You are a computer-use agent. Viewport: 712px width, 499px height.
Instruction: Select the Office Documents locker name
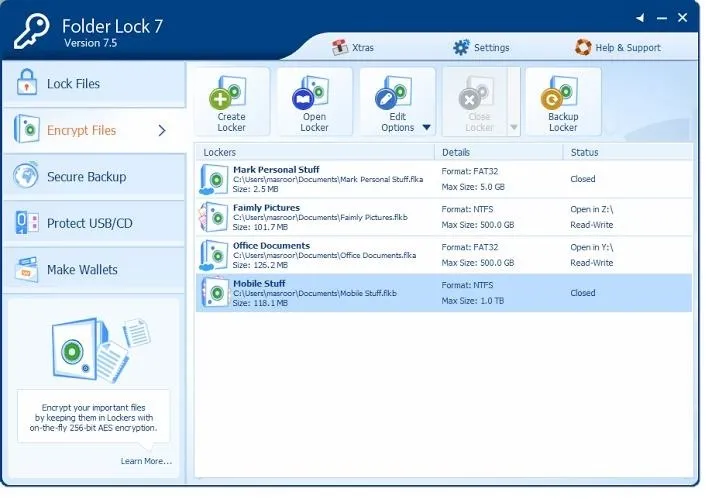(x=271, y=246)
